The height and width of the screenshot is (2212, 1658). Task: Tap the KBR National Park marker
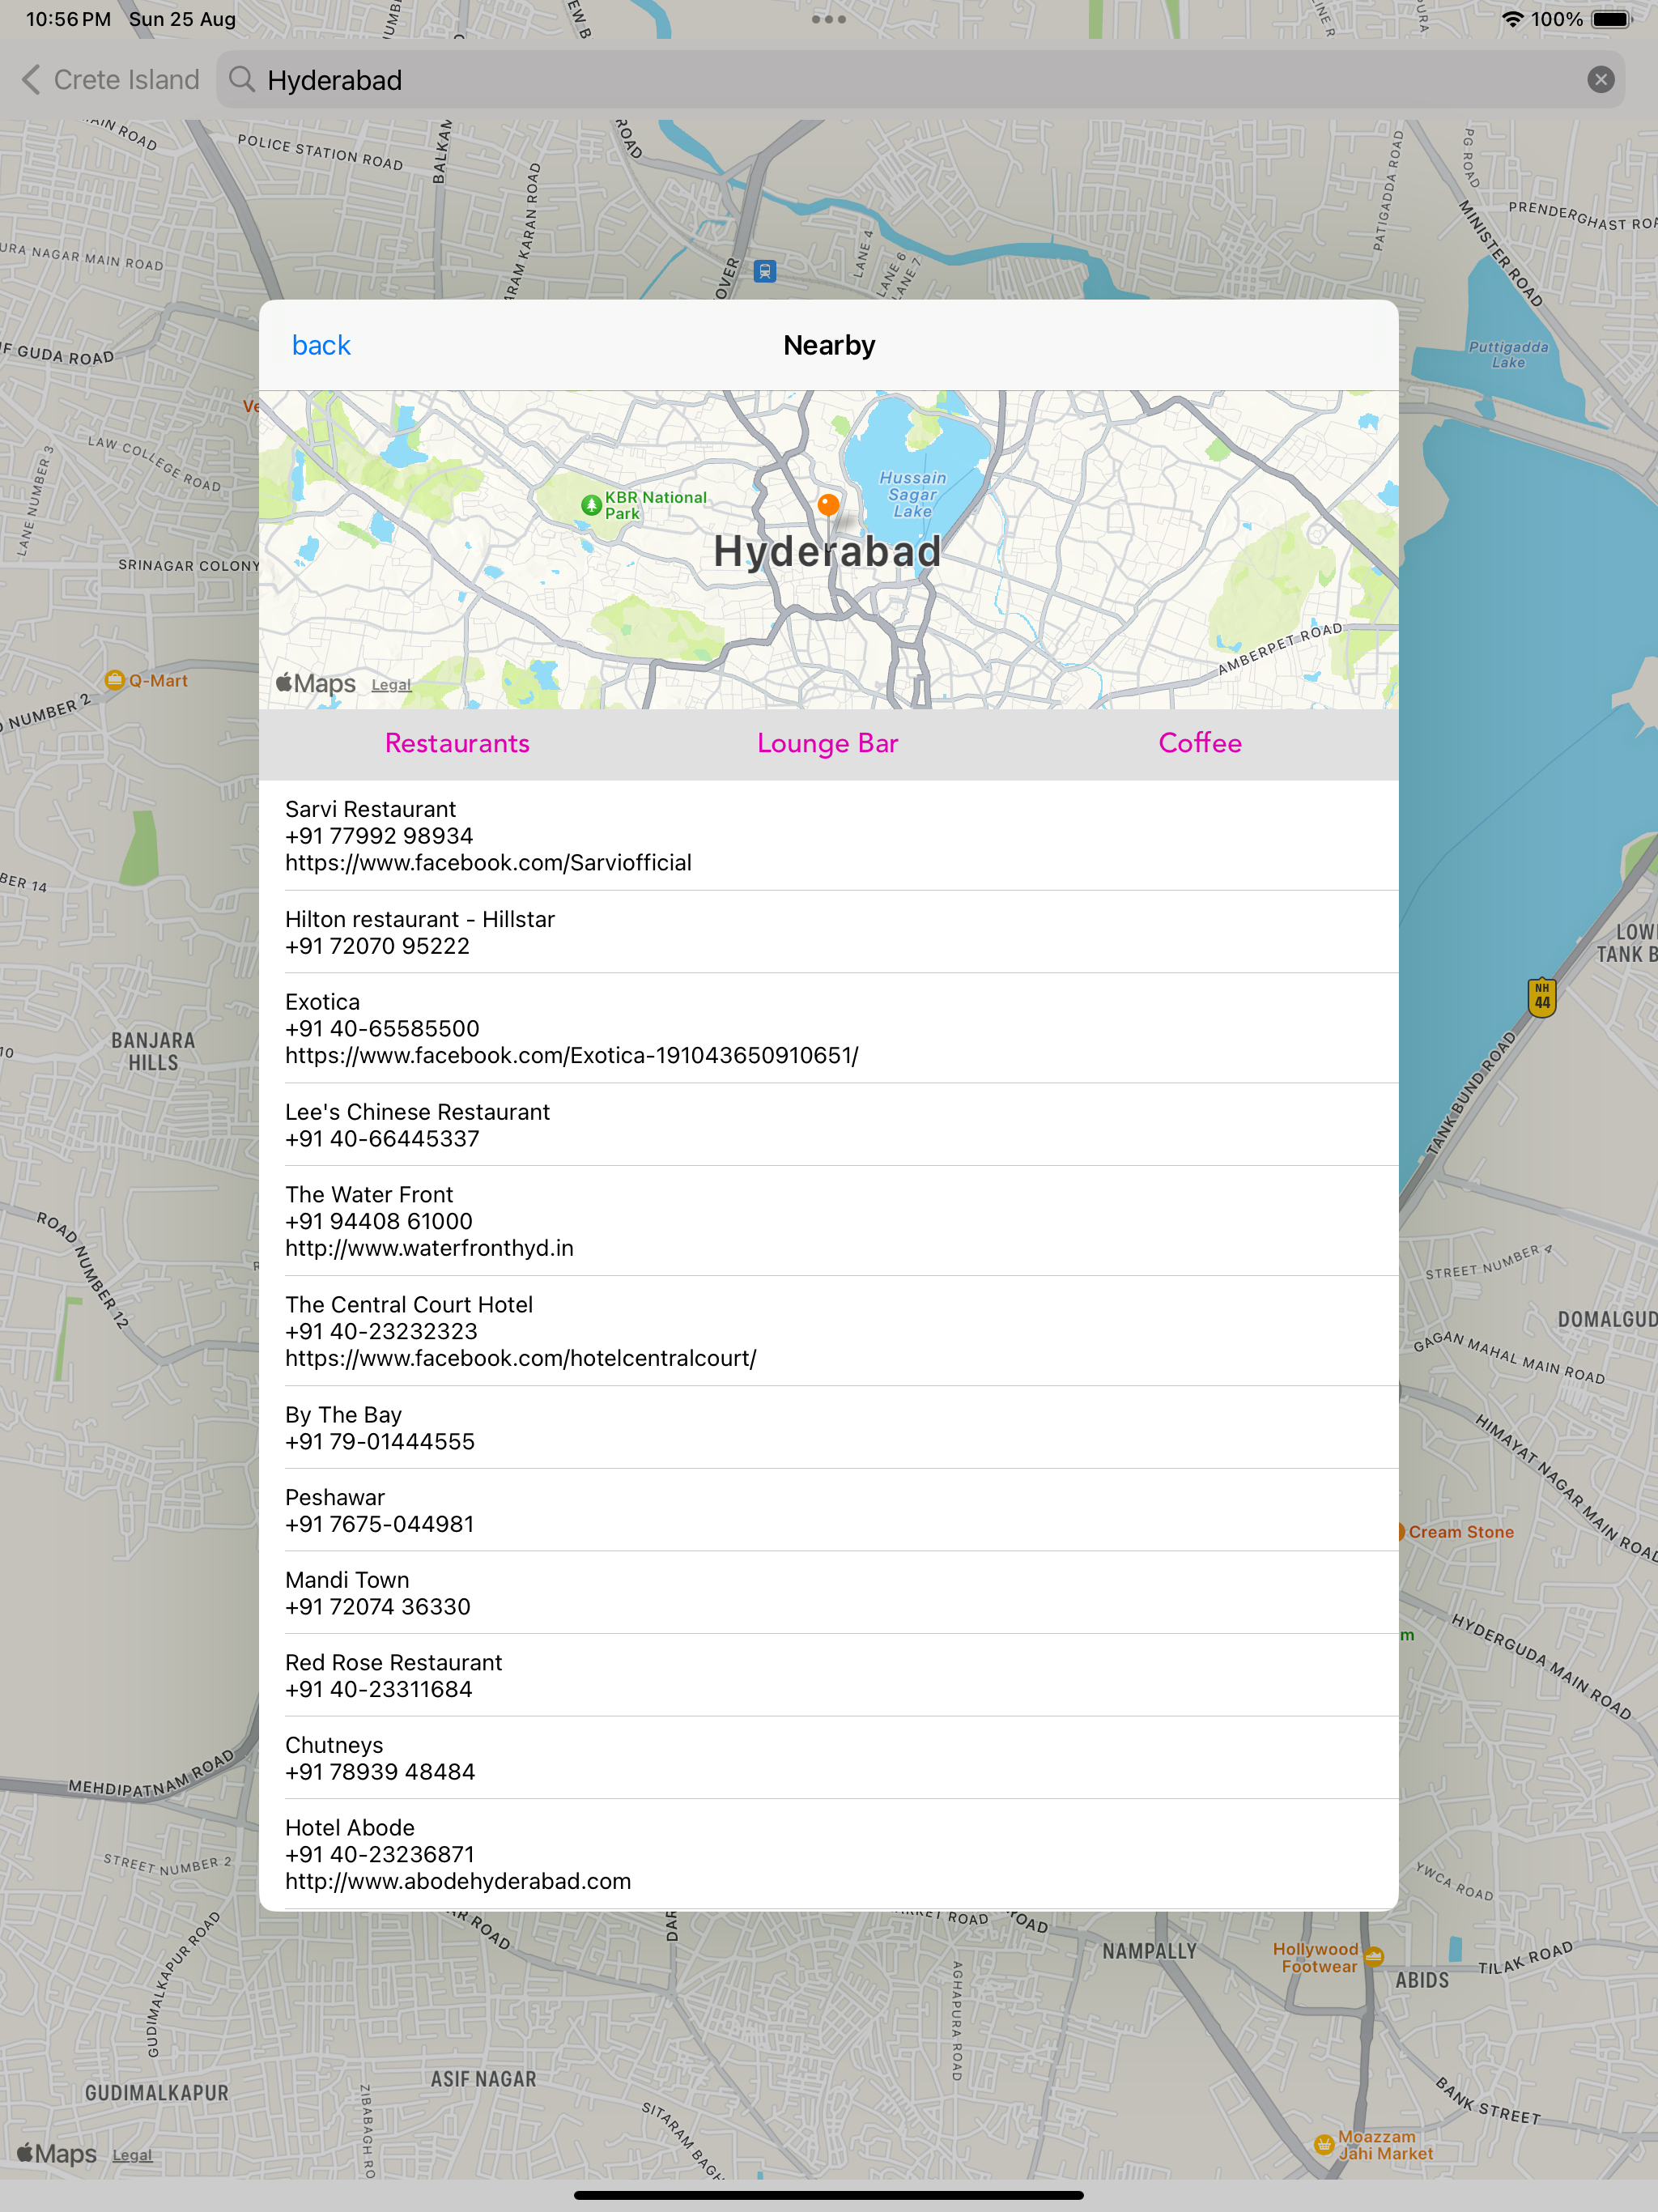[591, 506]
